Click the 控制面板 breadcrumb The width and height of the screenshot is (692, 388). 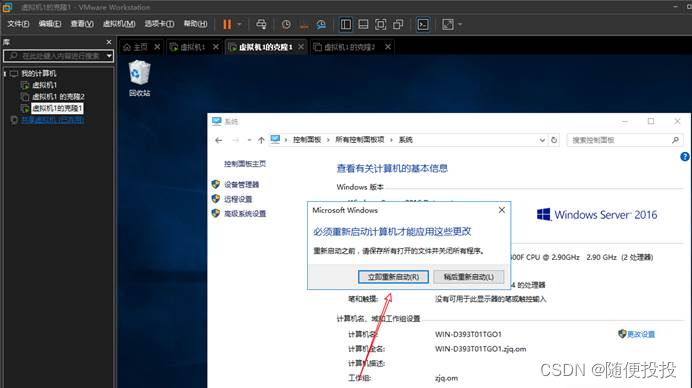[307, 140]
